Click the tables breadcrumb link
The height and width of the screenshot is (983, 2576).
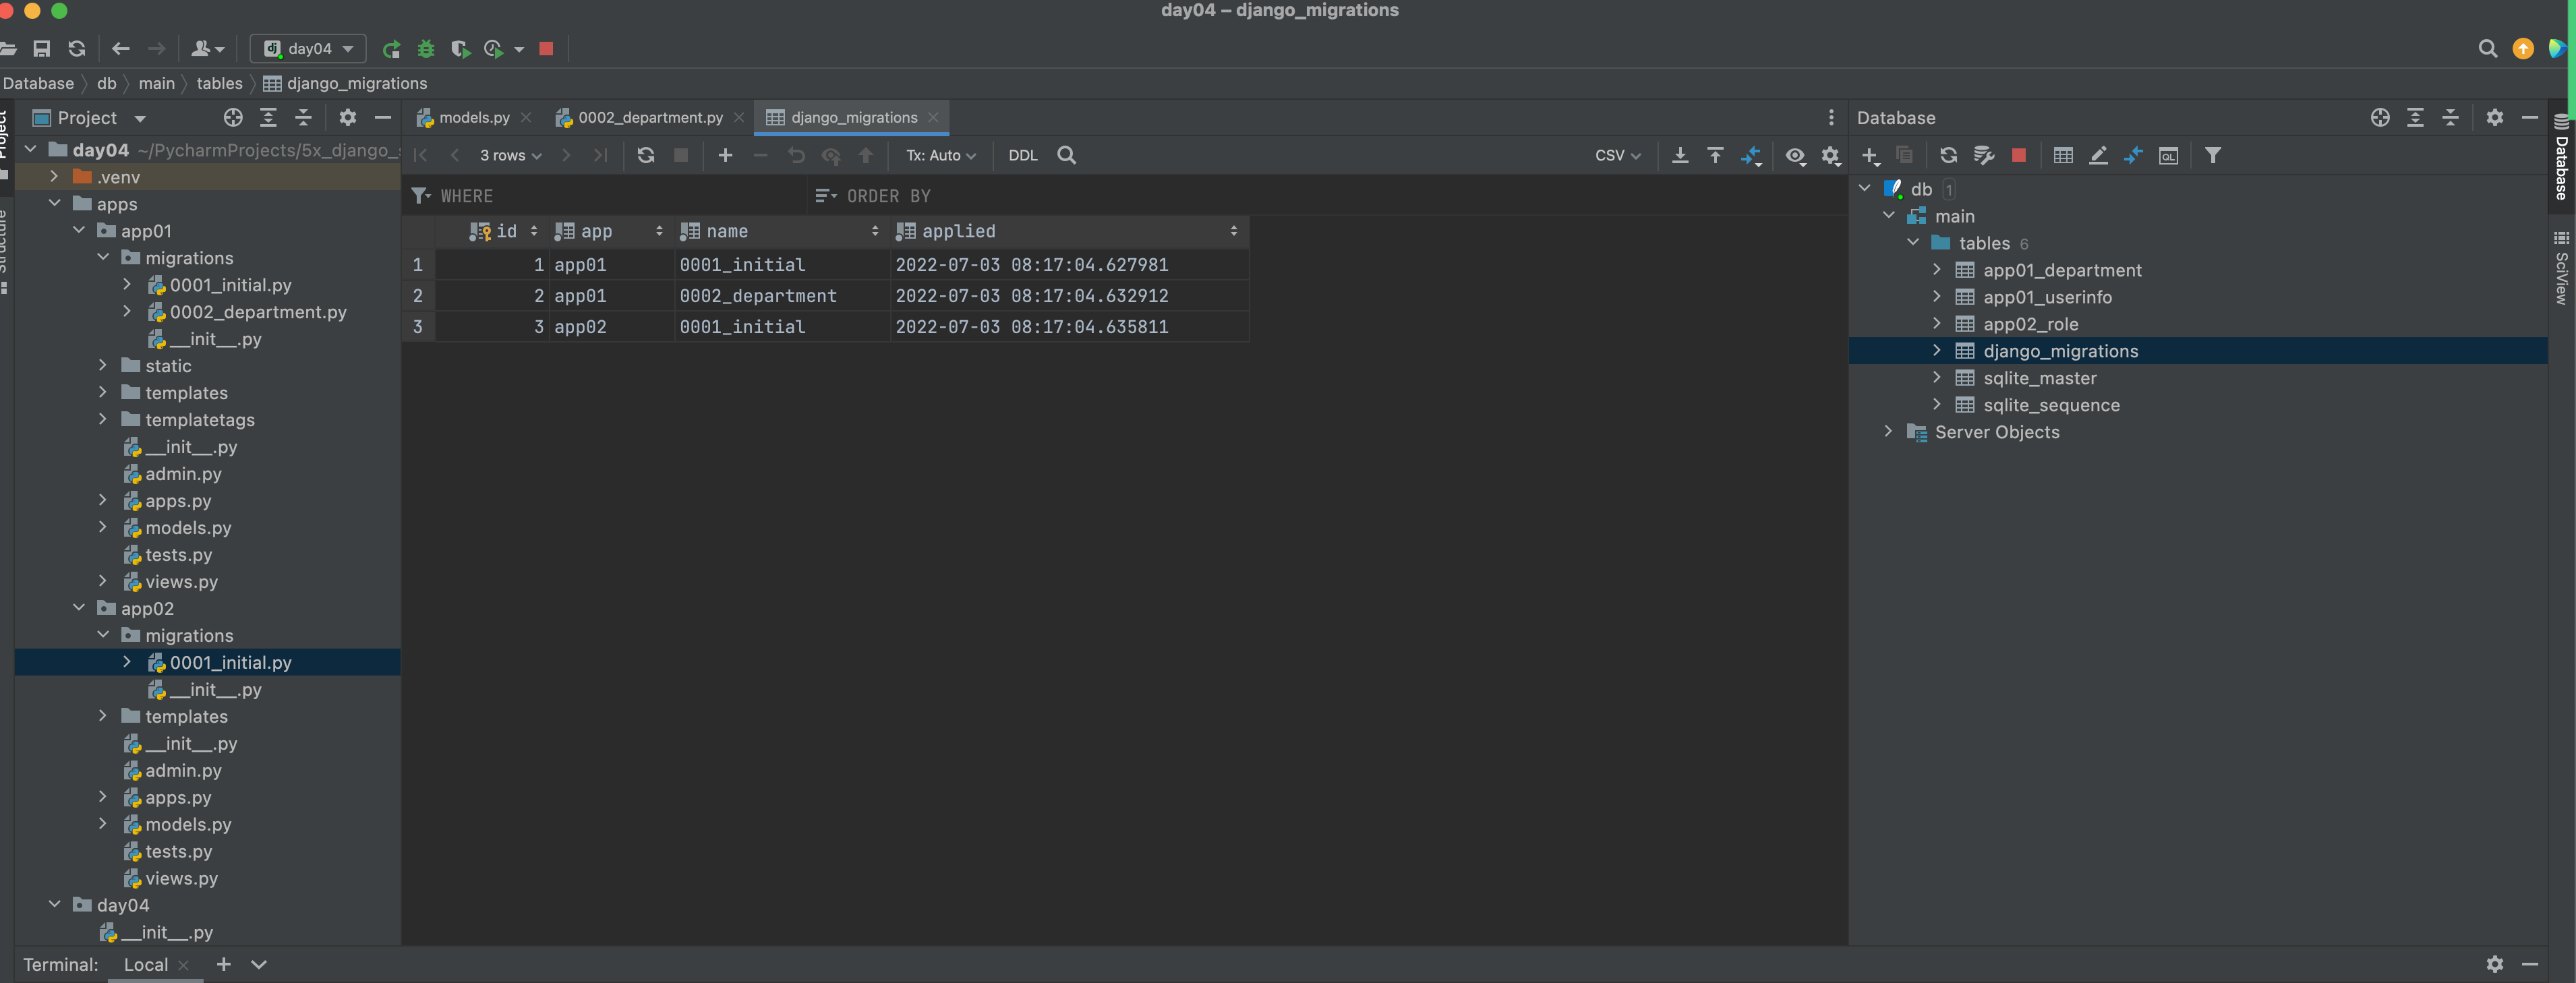(219, 83)
